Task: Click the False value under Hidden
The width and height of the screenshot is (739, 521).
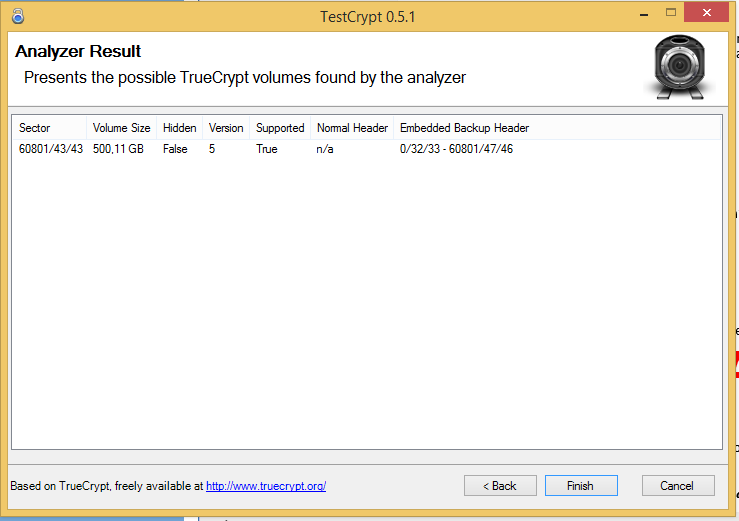Action: tap(175, 149)
